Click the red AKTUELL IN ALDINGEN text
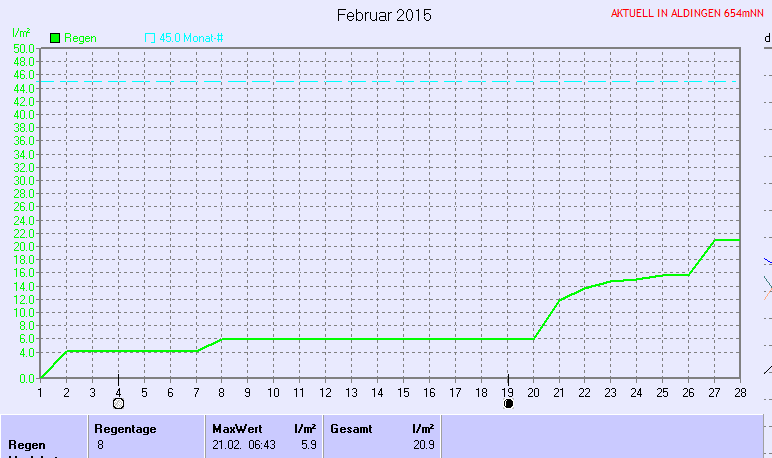Viewport: 772px width, 458px height. 687,15
